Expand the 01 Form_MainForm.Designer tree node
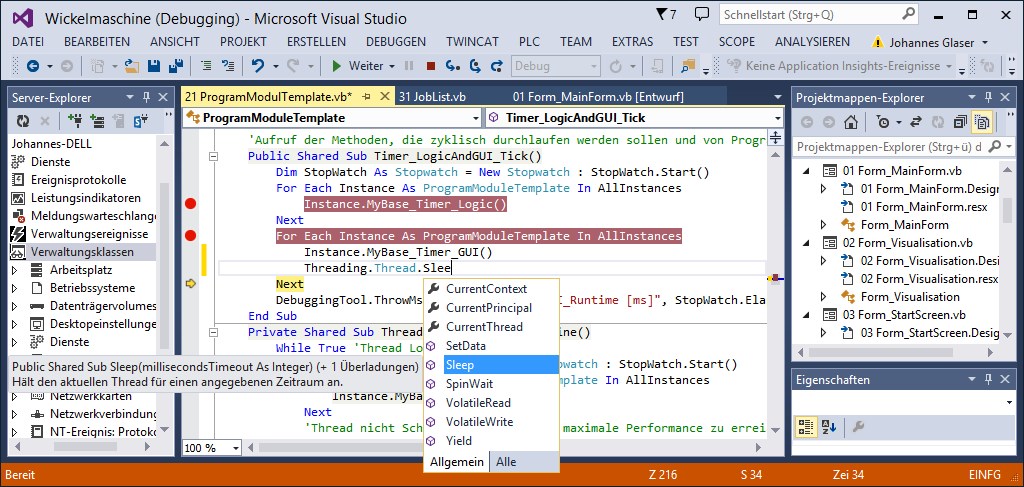 [x=823, y=189]
